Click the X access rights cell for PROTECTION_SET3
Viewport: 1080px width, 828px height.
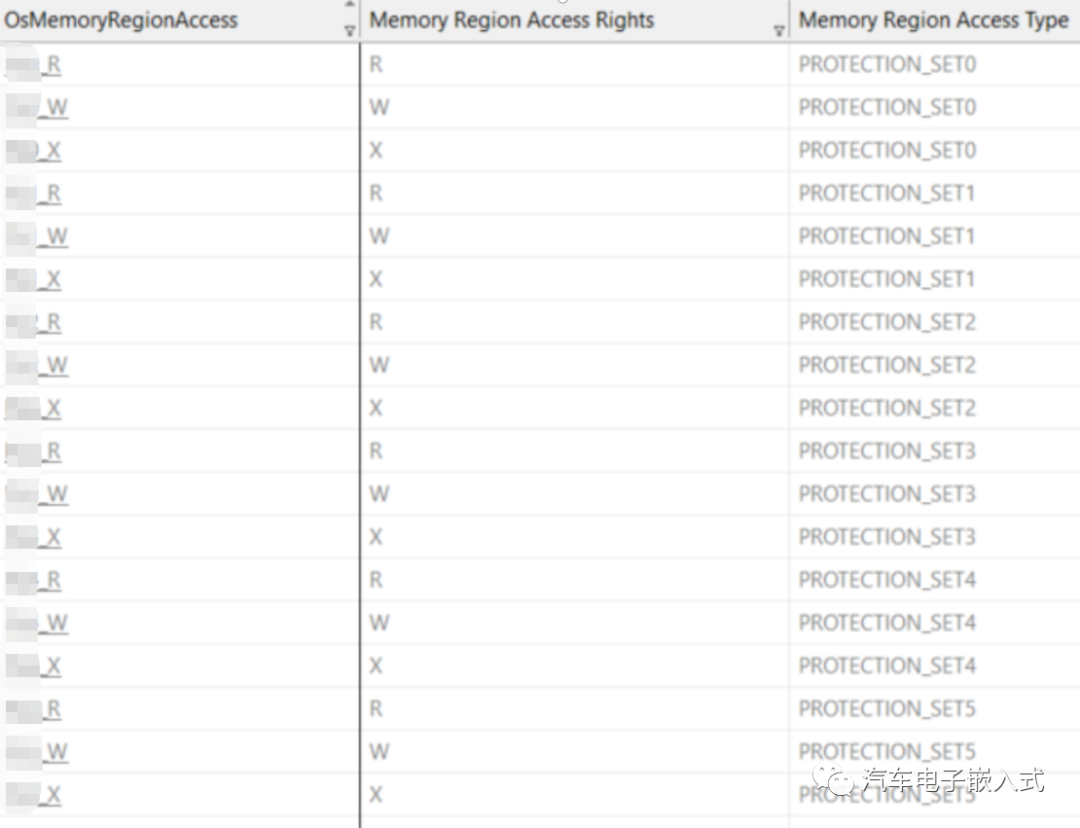point(376,537)
